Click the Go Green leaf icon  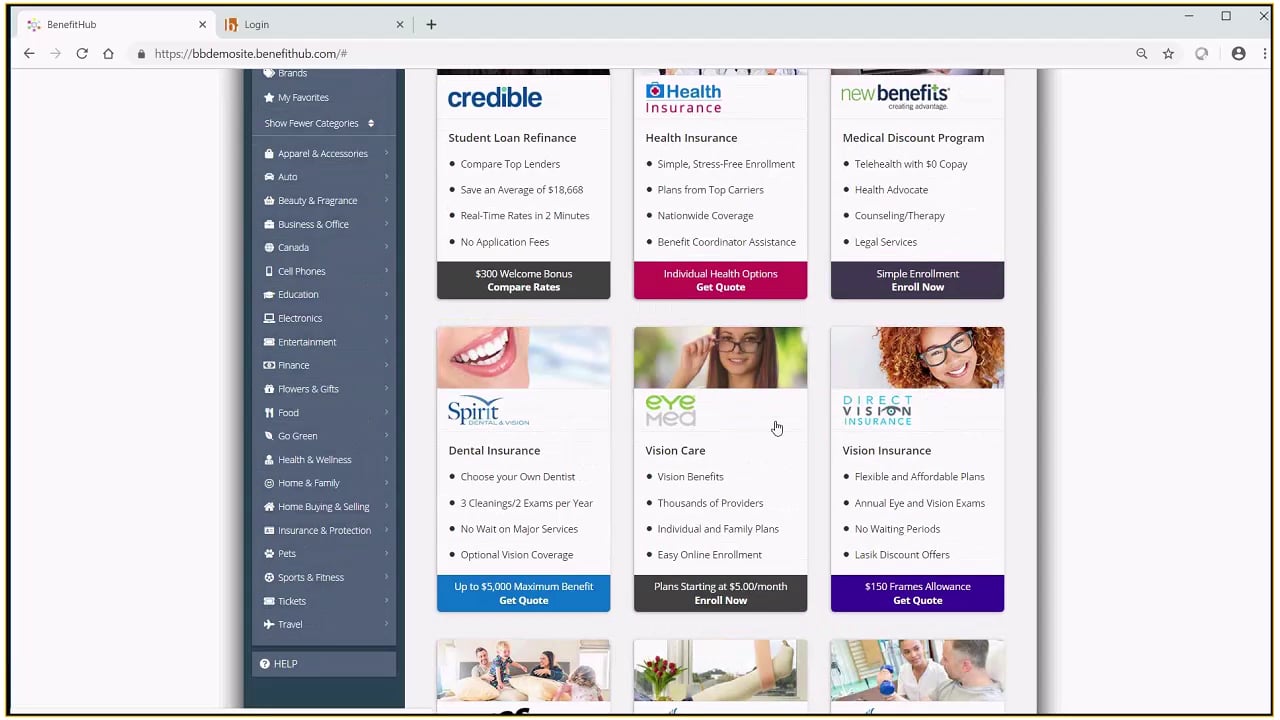tap(269, 436)
